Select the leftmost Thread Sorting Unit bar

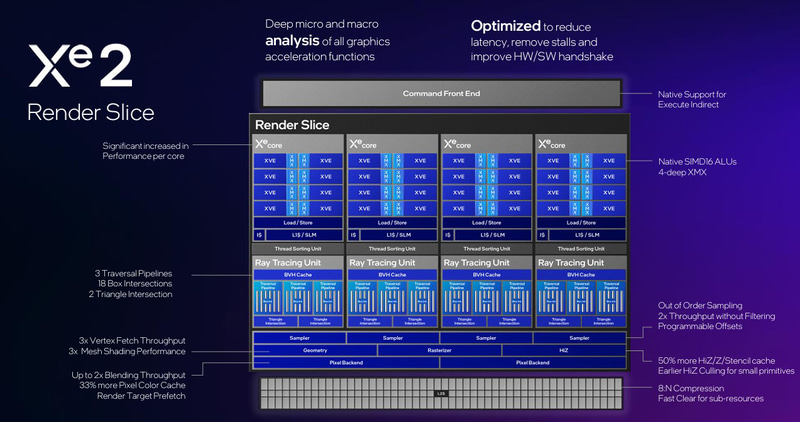point(298,249)
